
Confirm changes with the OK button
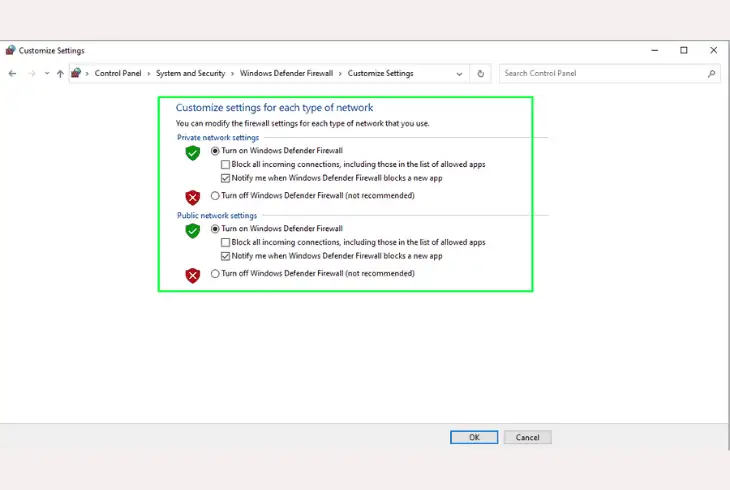[474, 437]
